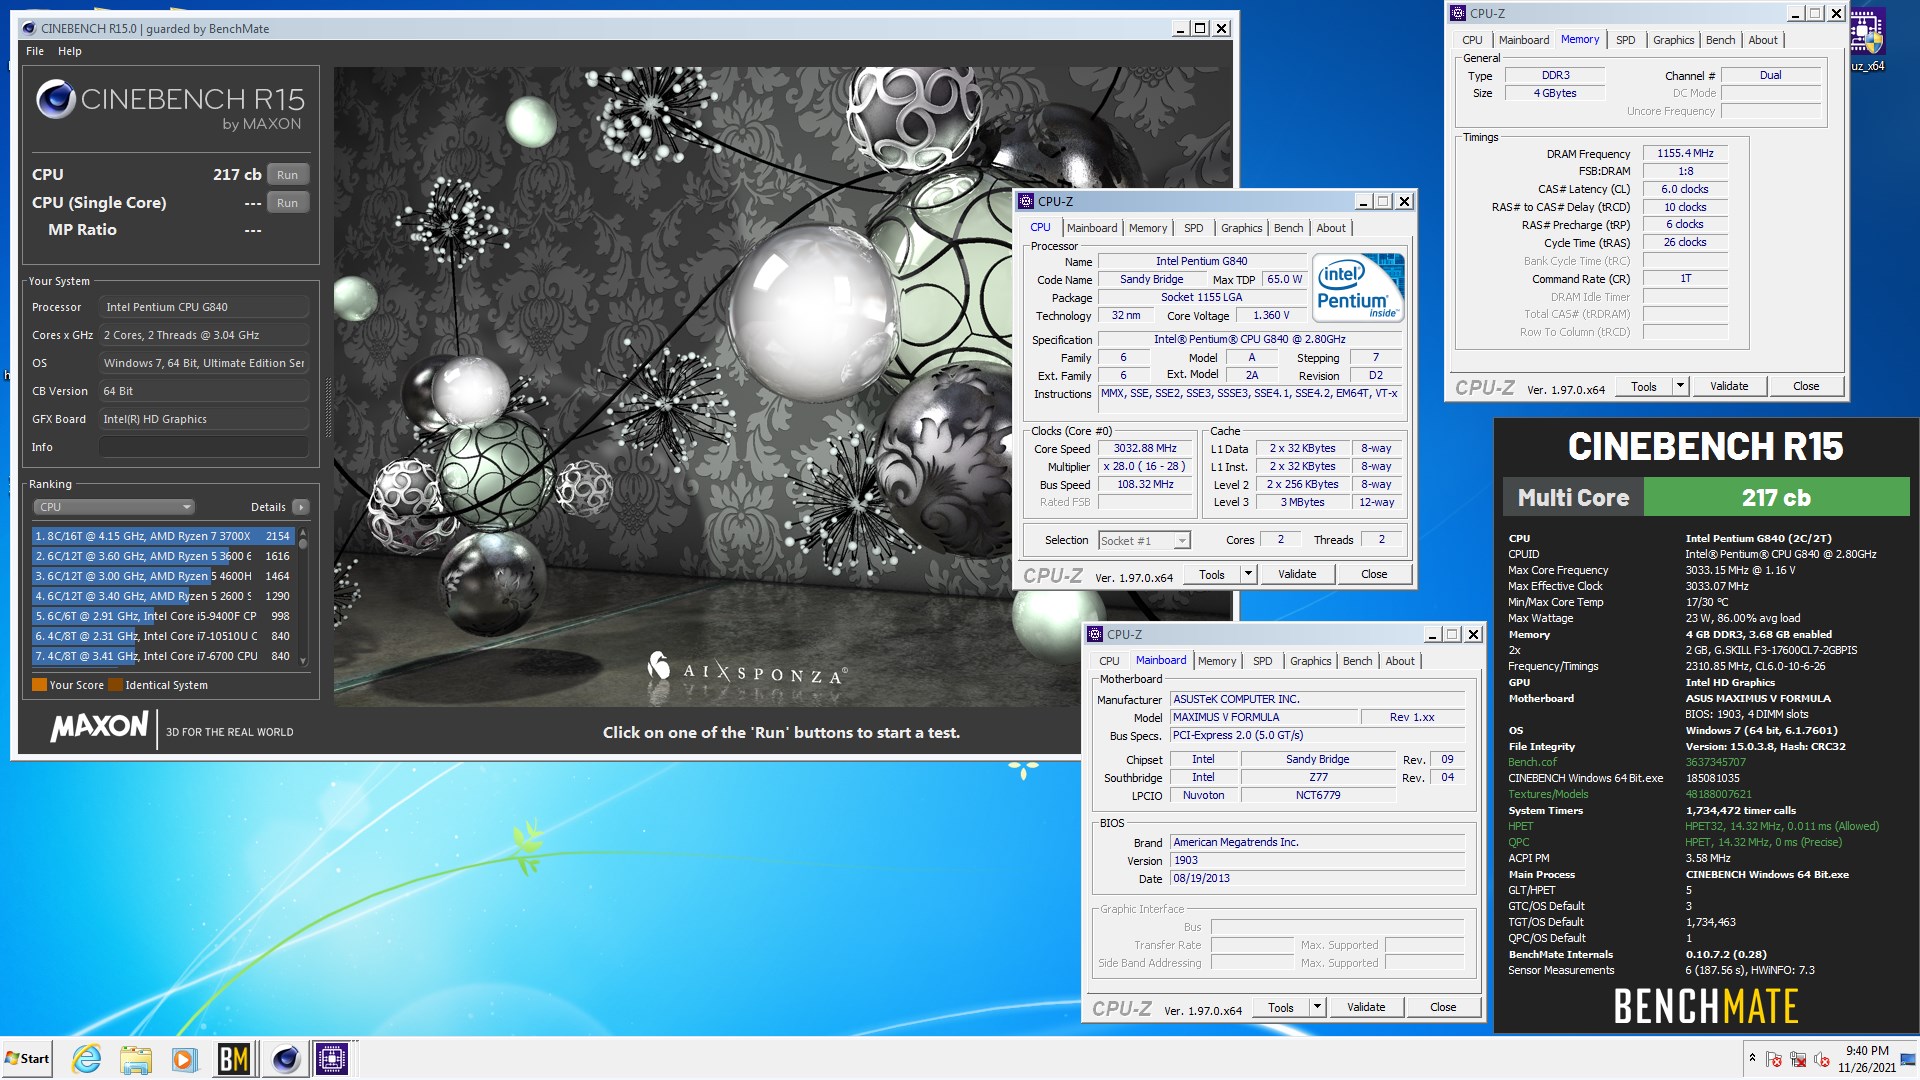Click the Cinebench title bar logo icon

pyautogui.click(x=28, y=28)
